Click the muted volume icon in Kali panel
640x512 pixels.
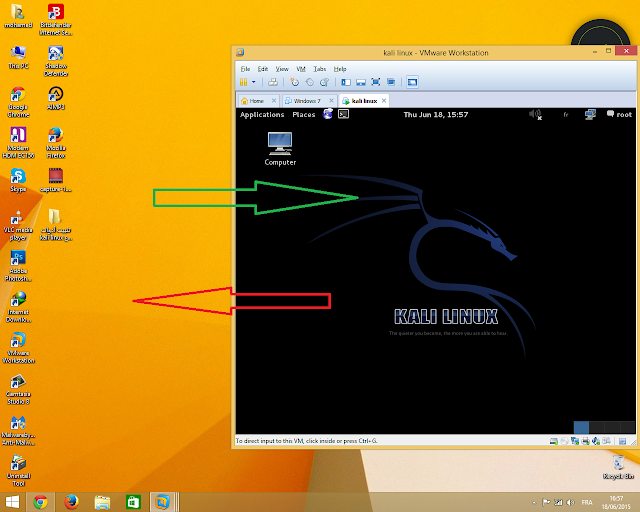pos(535,115)
